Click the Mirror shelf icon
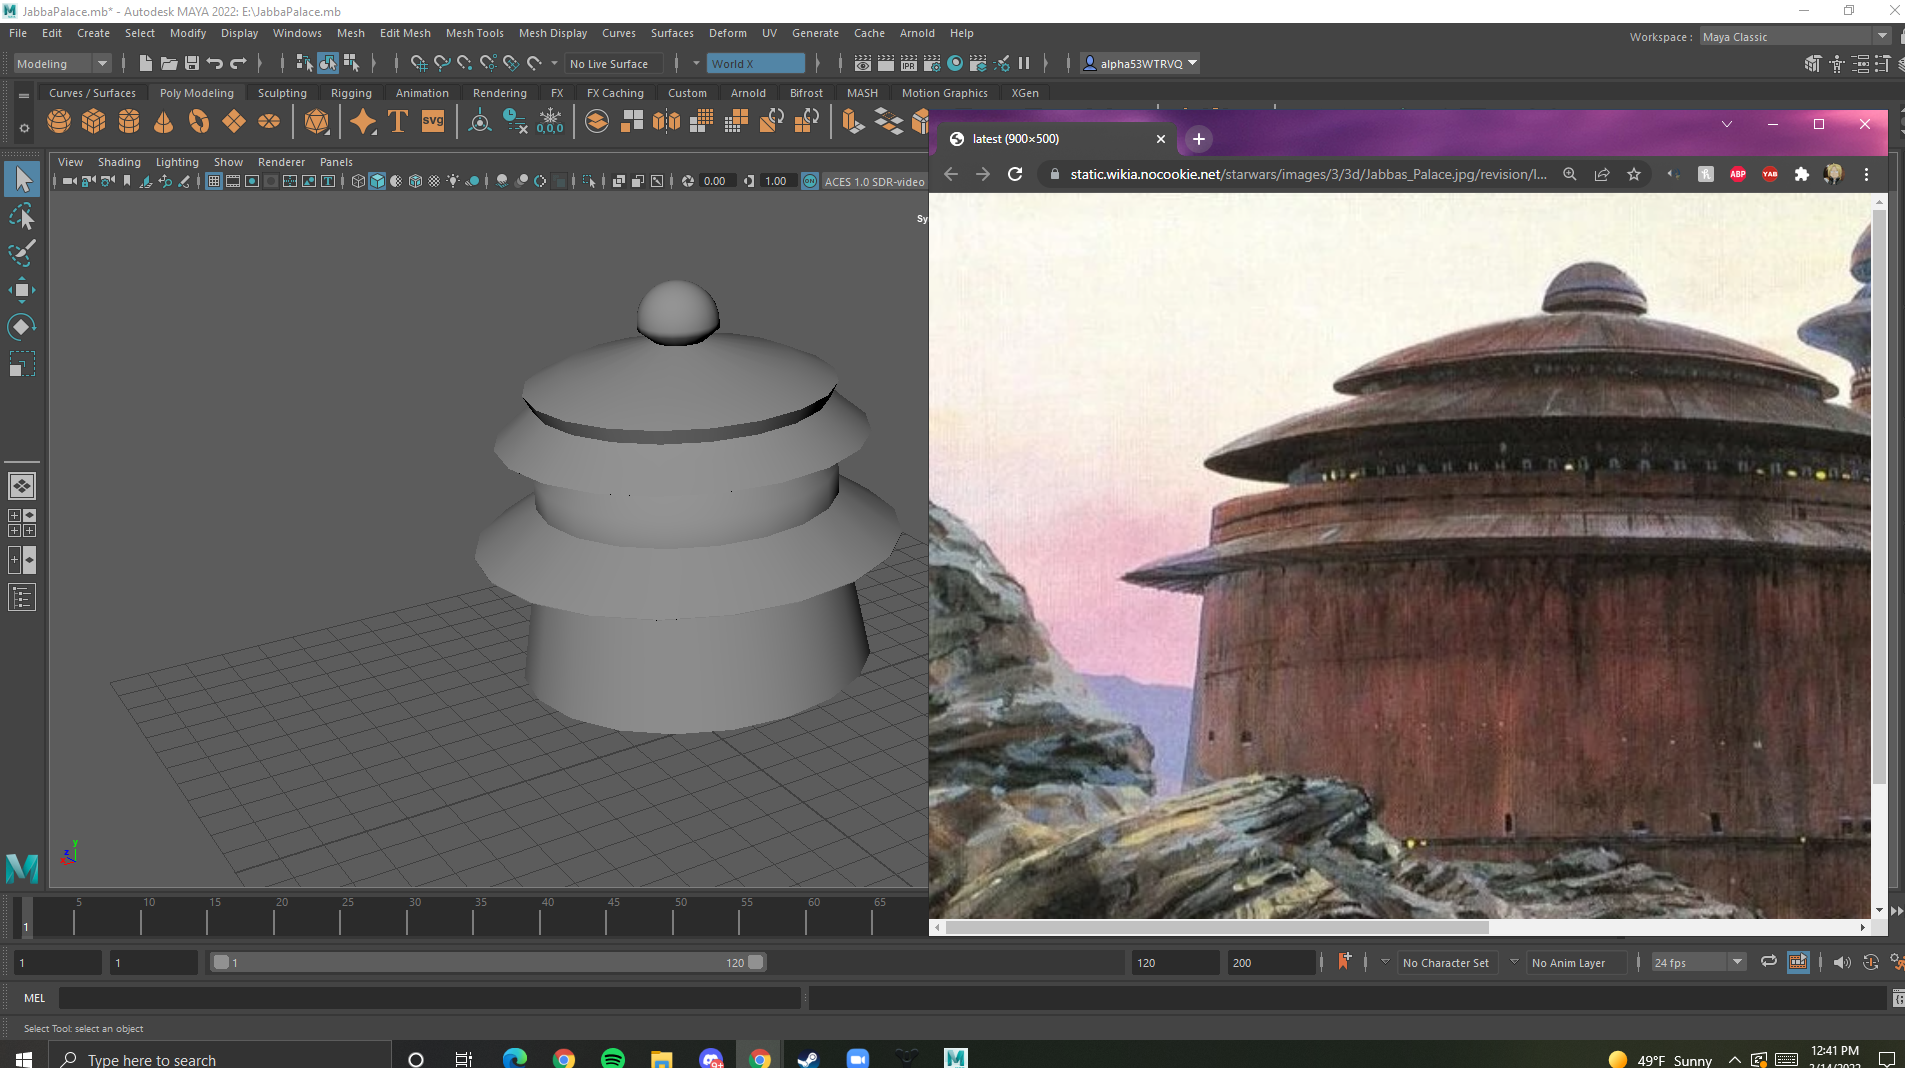This screenshot has height=1068, width=1905. pyautogui.click(x=666, y=122)
